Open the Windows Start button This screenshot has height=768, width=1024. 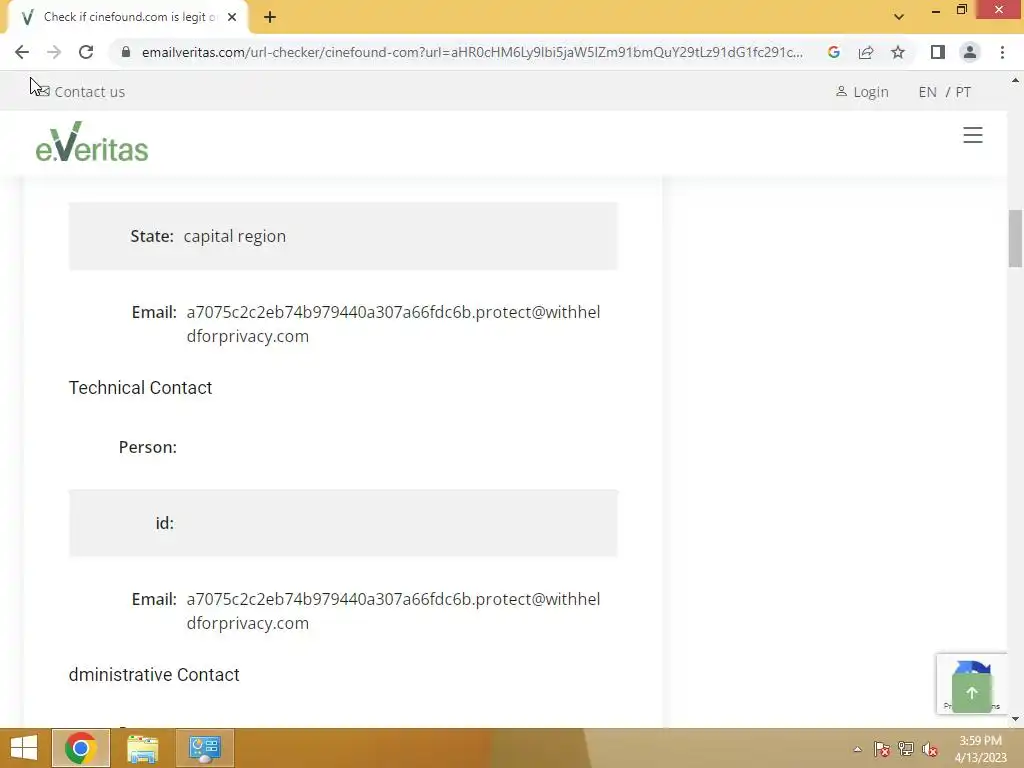click(24, 748)
